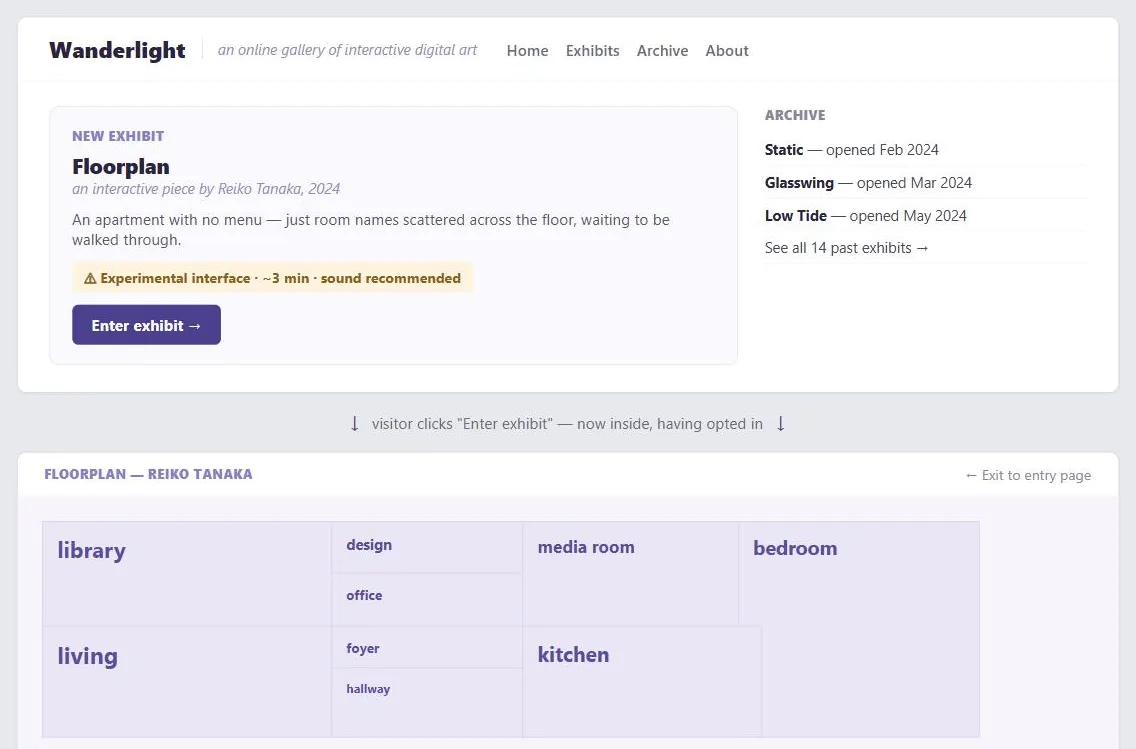Select the office room tile
The height and width of the screenshot is (749, 1136).
click(427, 600)
